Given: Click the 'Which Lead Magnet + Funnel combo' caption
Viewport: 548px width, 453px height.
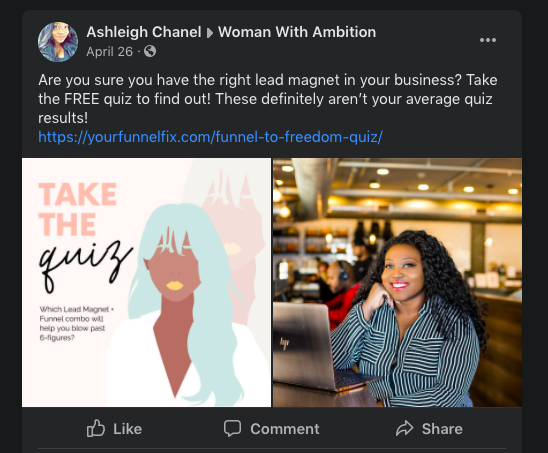Looking at the screenshot, I should tap(76, 323).
